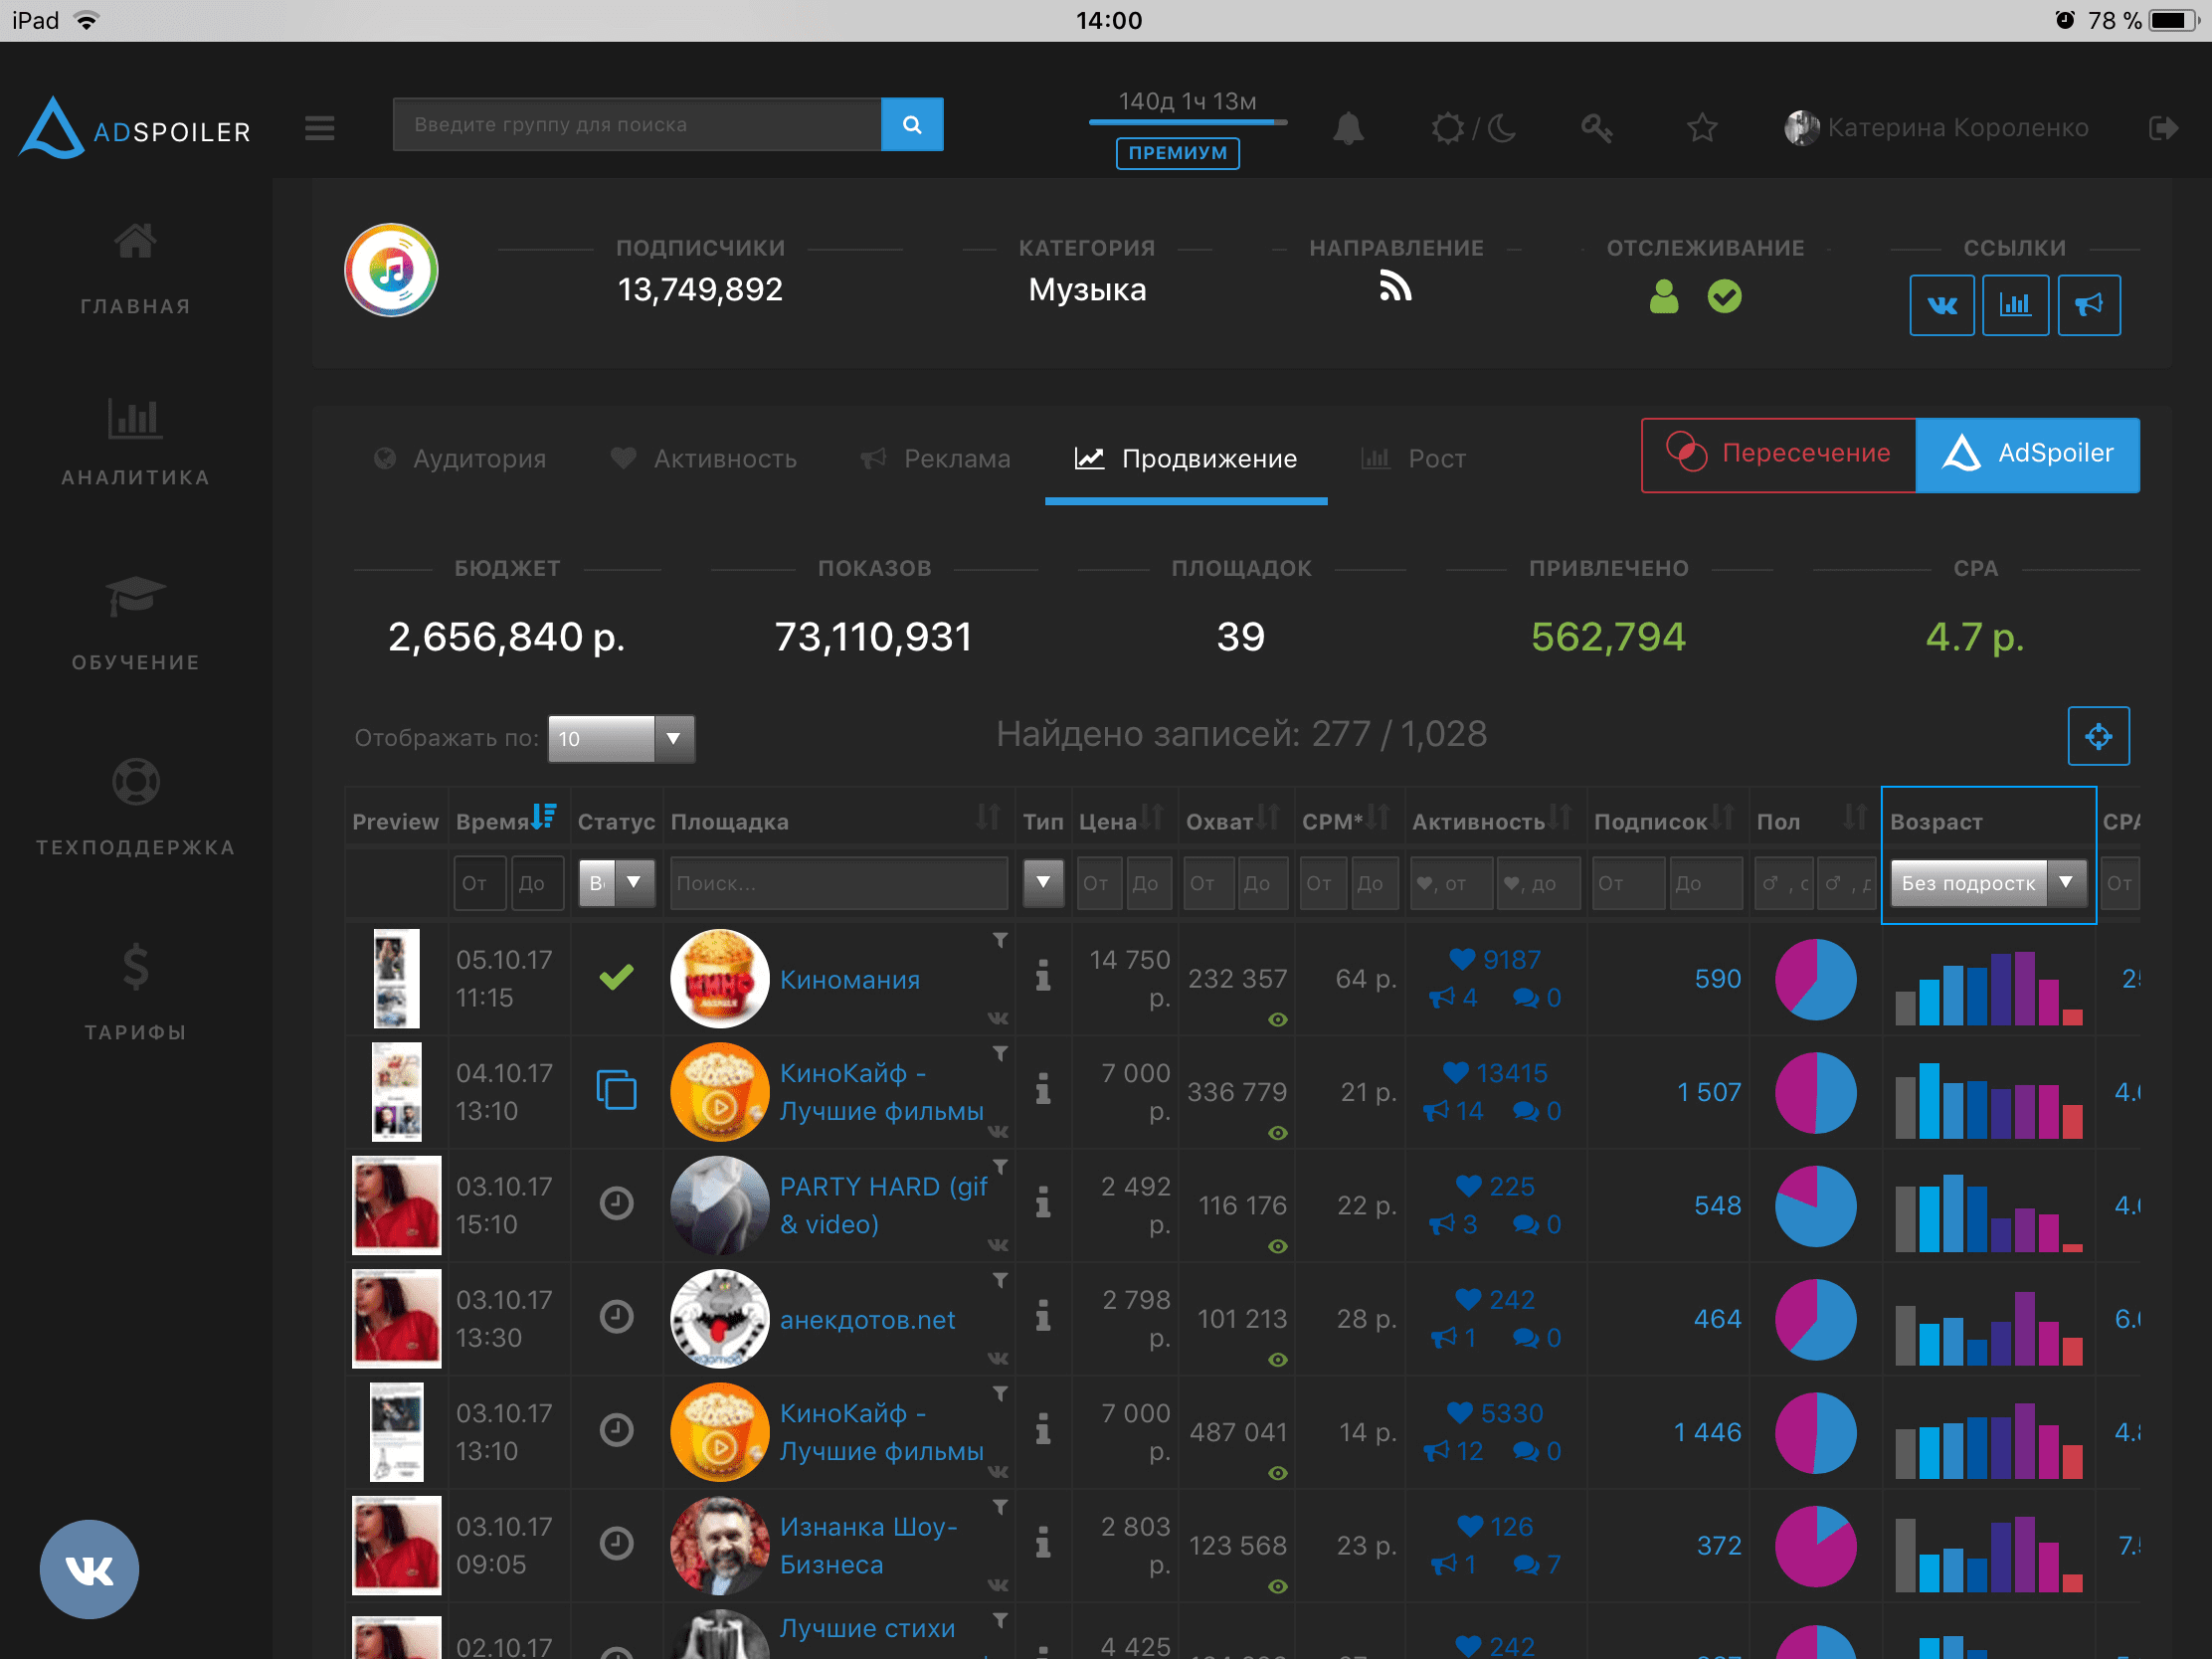Click the crosshair target button
This screenshot has width=2212, height=1659.
(2097, 737)
